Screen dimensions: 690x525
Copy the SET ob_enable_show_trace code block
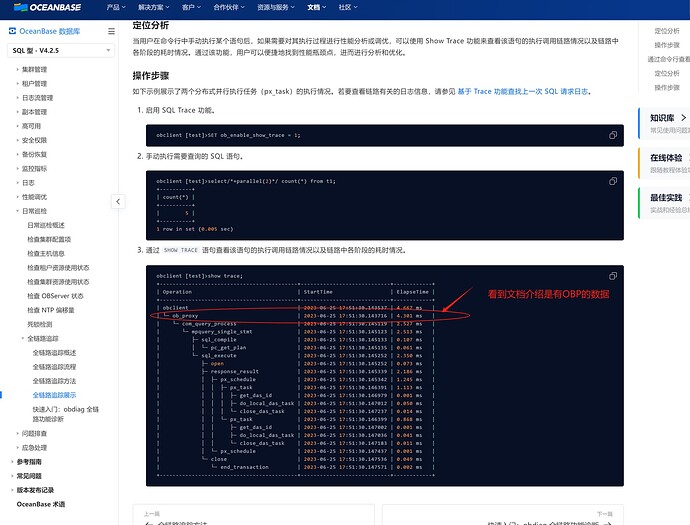click(613, 136)
